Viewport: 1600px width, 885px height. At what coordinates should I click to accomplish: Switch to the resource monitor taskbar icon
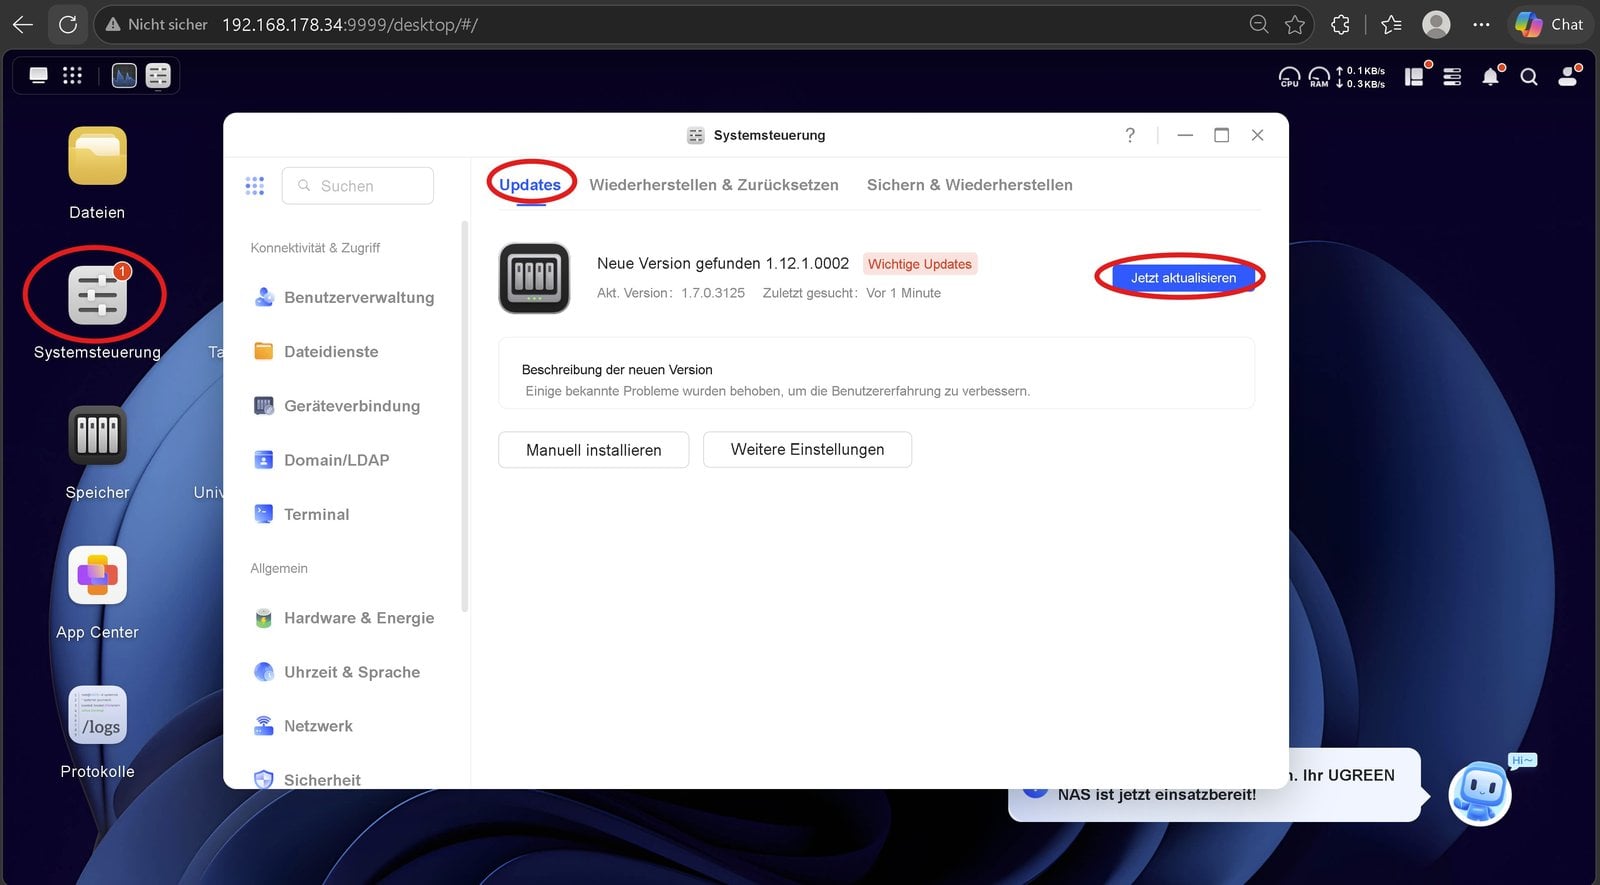[124, 75]
